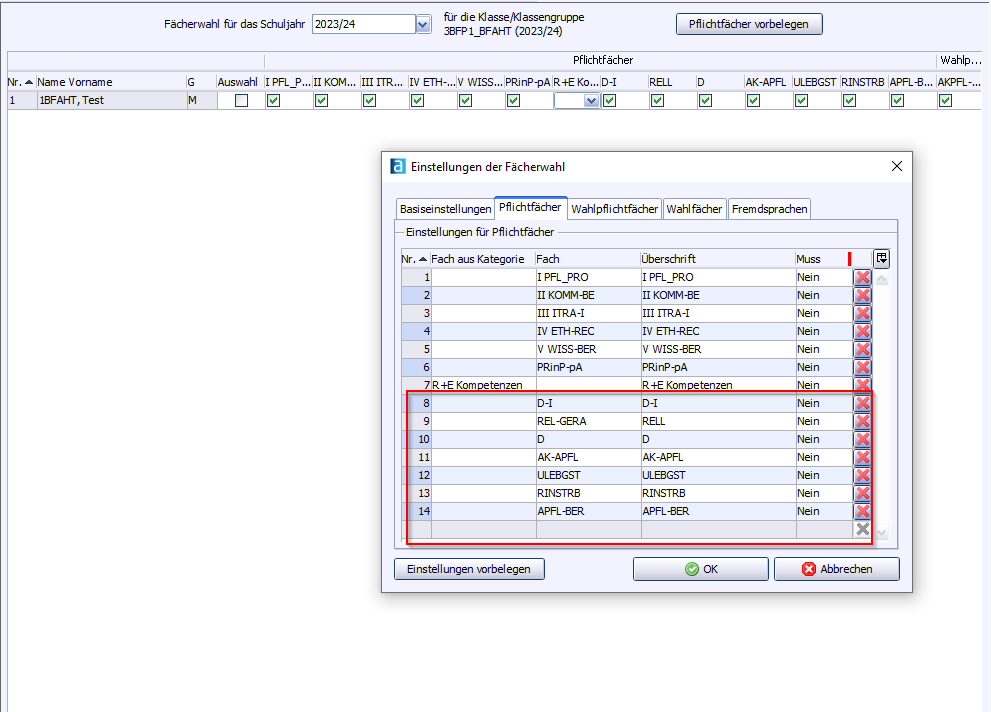Delete row 3 III ITRA-I via red X
The width and height of the screenshot is (991, 712).
tap(862, 313)
